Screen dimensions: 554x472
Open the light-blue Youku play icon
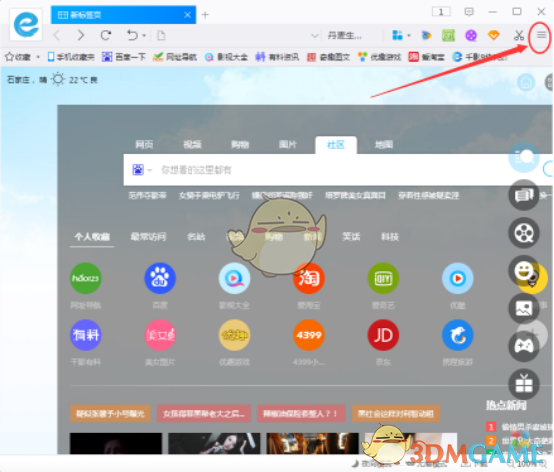458,278
